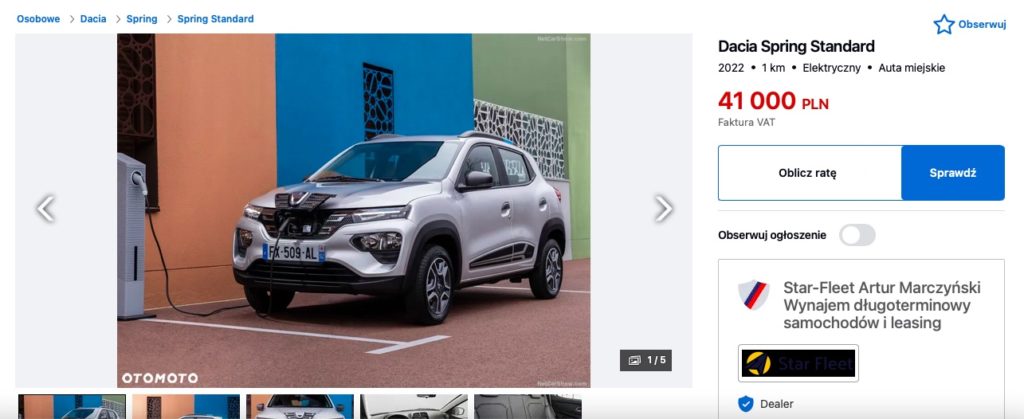Open the Osobowe breadcrumb

(38, 19)
